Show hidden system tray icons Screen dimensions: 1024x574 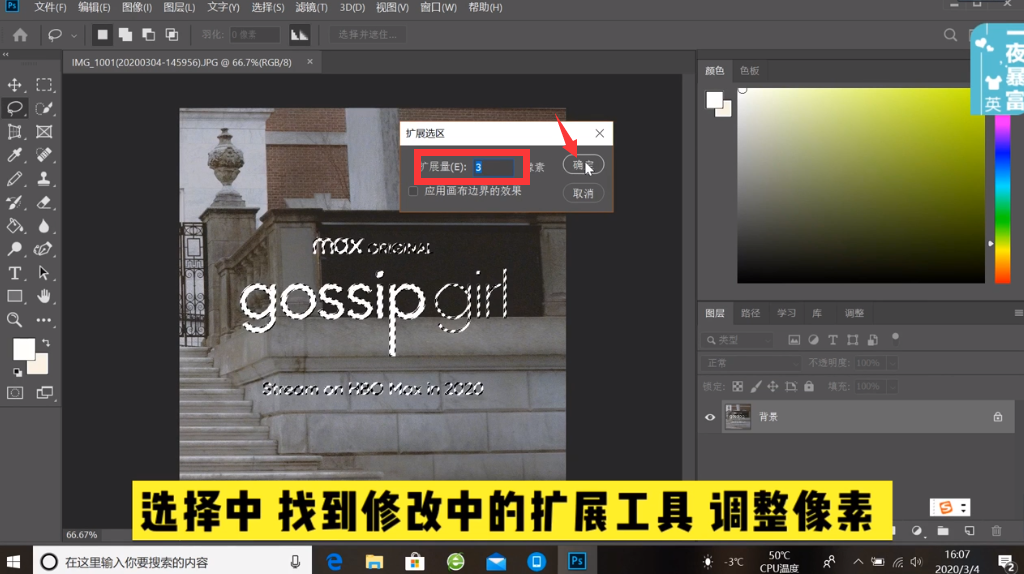pos(858,562)
